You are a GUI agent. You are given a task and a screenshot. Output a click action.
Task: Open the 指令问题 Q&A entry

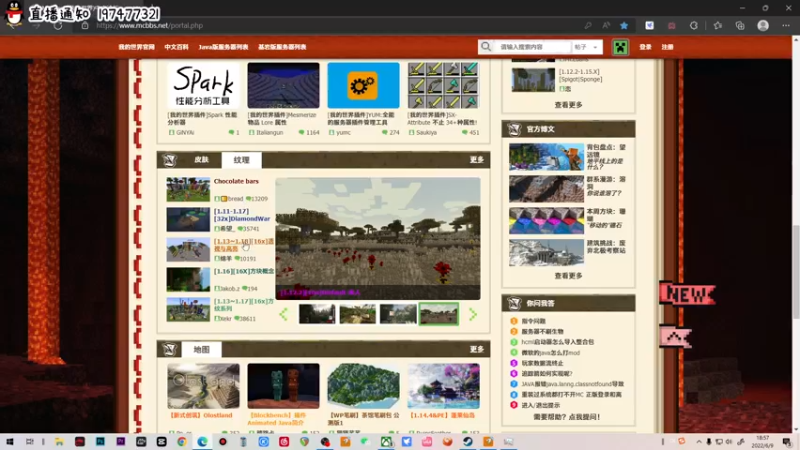533,321
